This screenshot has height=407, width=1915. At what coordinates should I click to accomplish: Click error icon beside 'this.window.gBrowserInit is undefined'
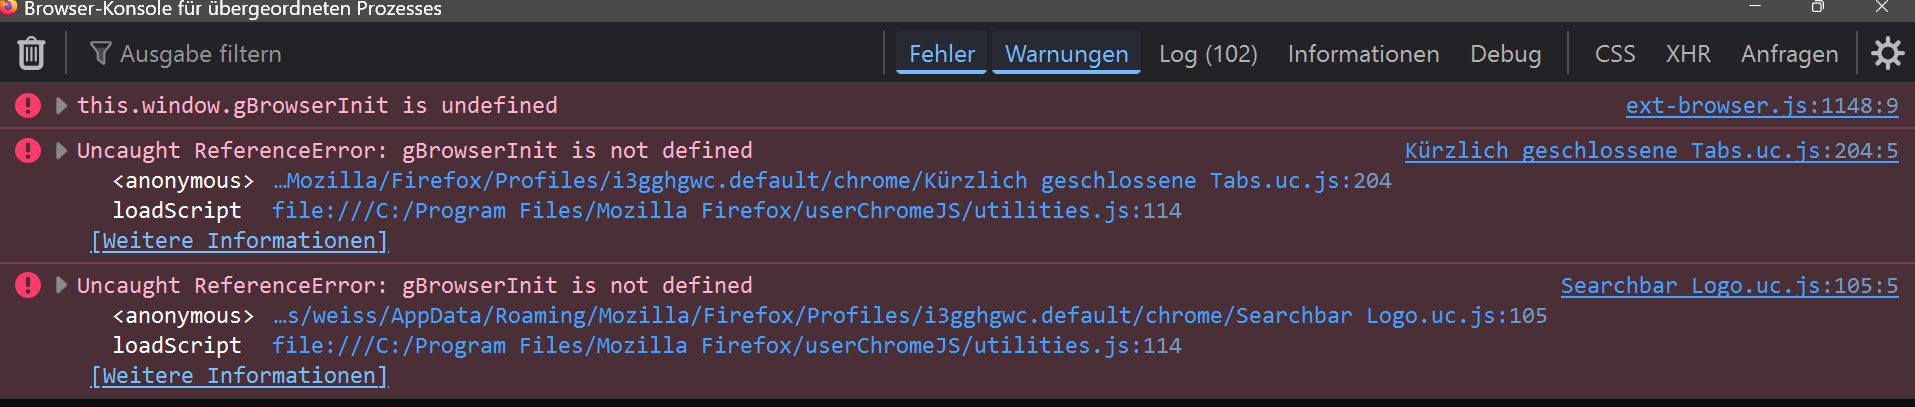(x=28, y=105)
